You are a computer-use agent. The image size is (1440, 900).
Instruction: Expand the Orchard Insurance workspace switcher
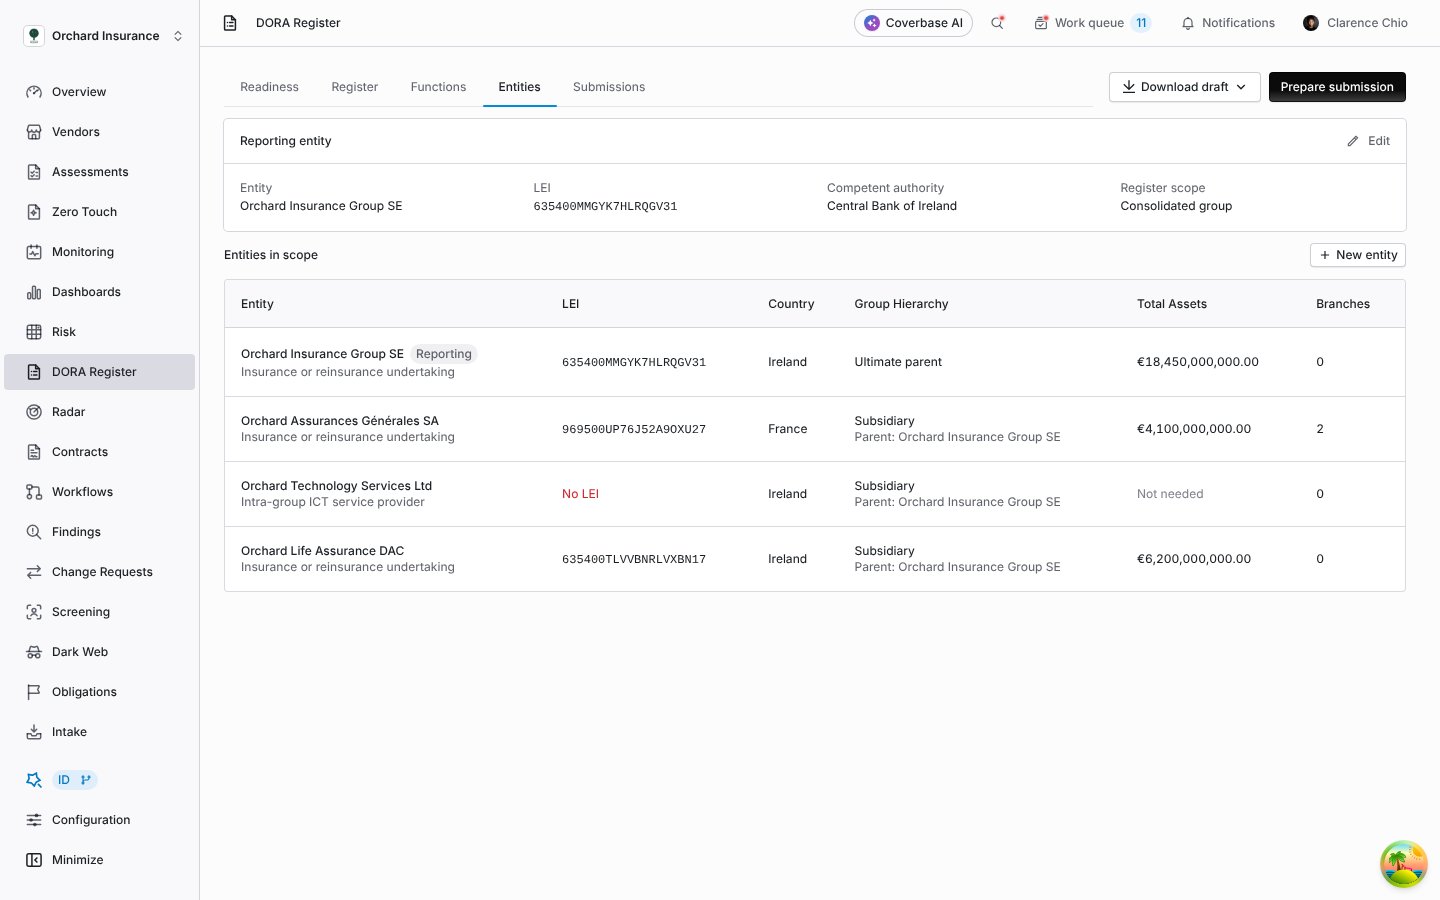click(x=104, y=36)
